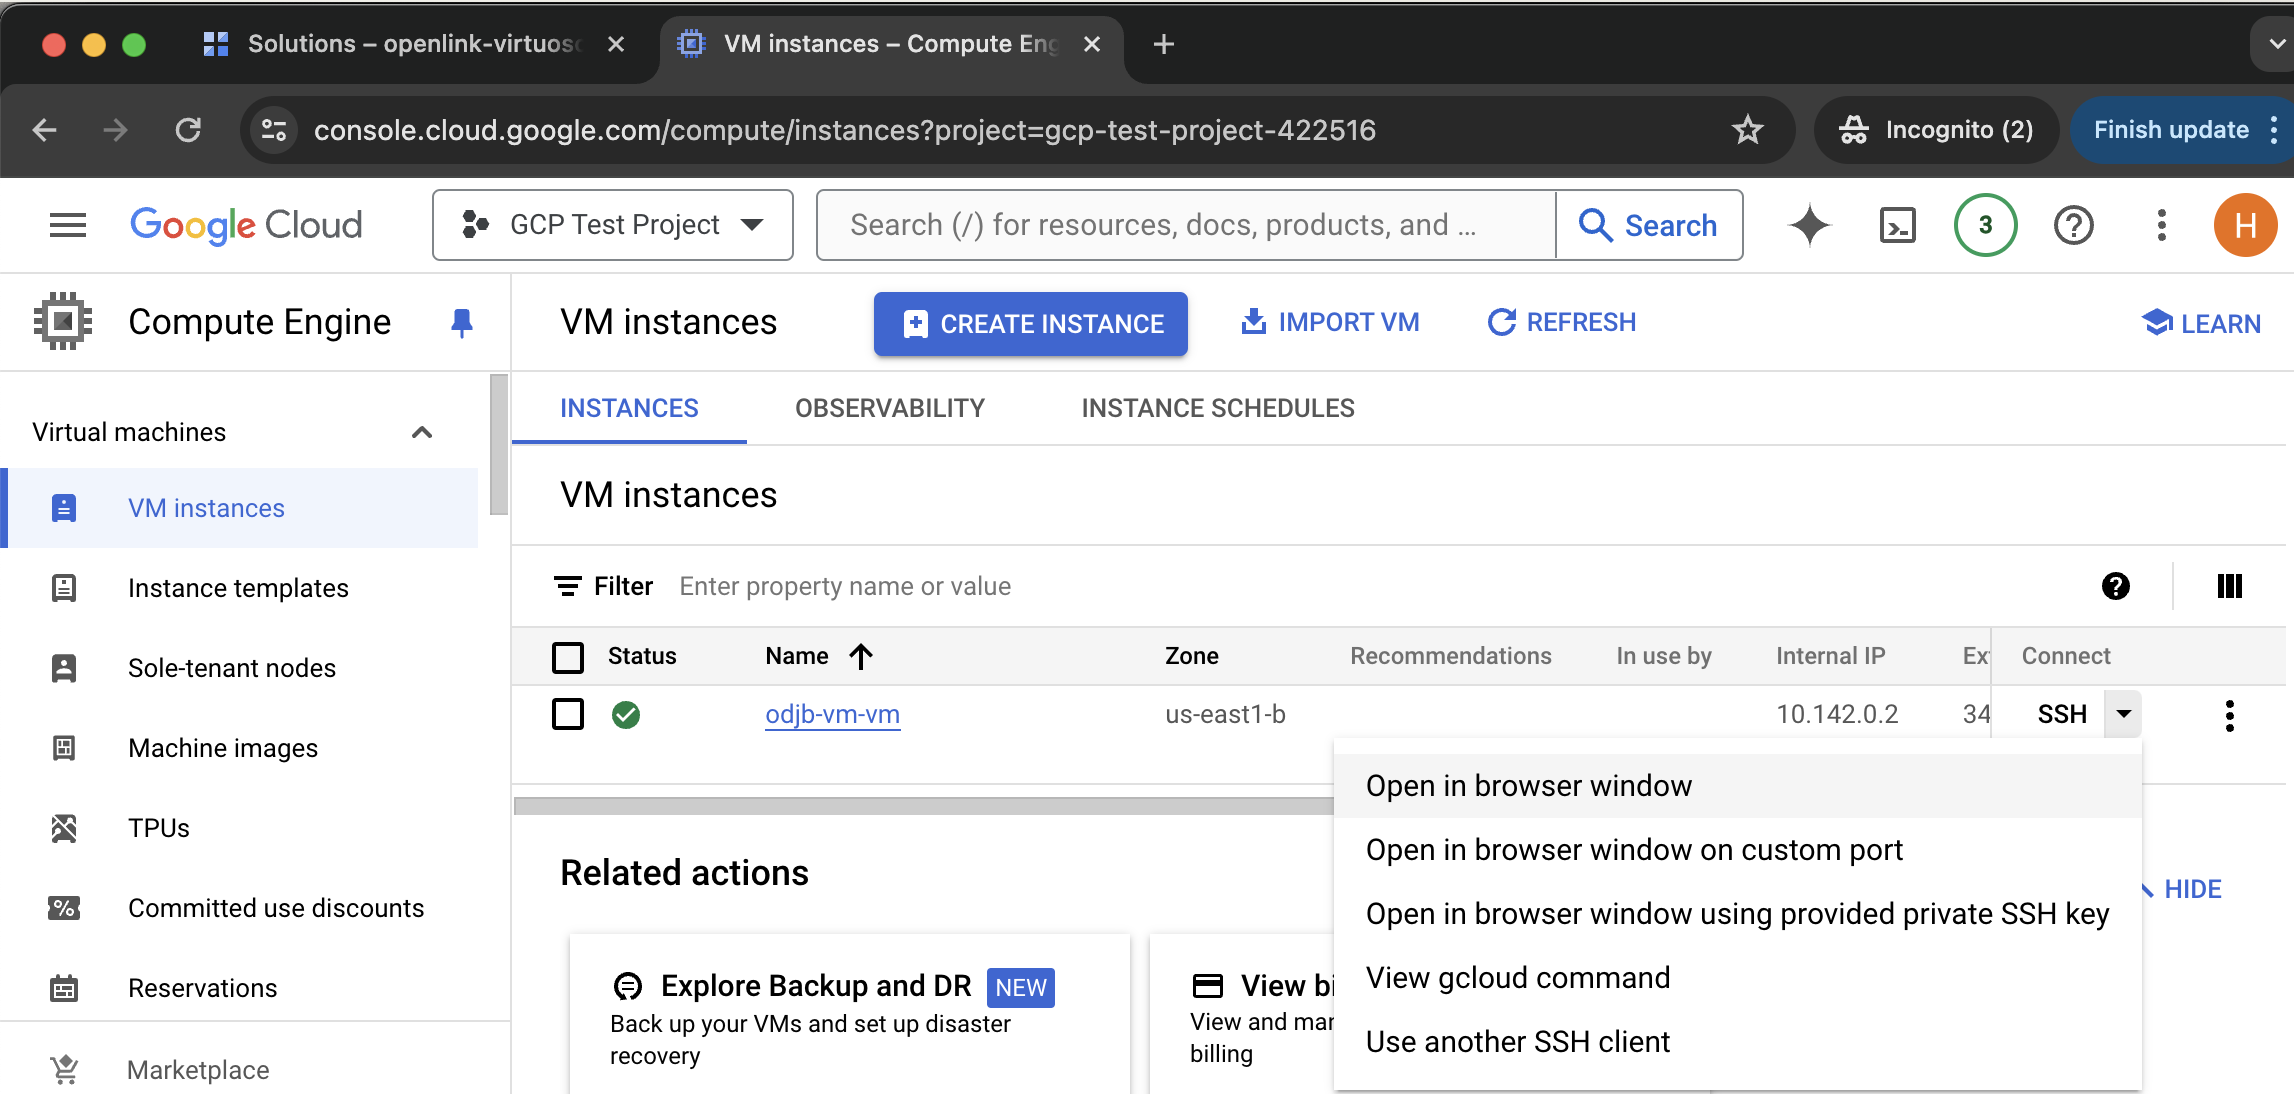This screenshot has width=2294, height=1094.
Task: Click the Search button
Action: [x=1648, y=225]
